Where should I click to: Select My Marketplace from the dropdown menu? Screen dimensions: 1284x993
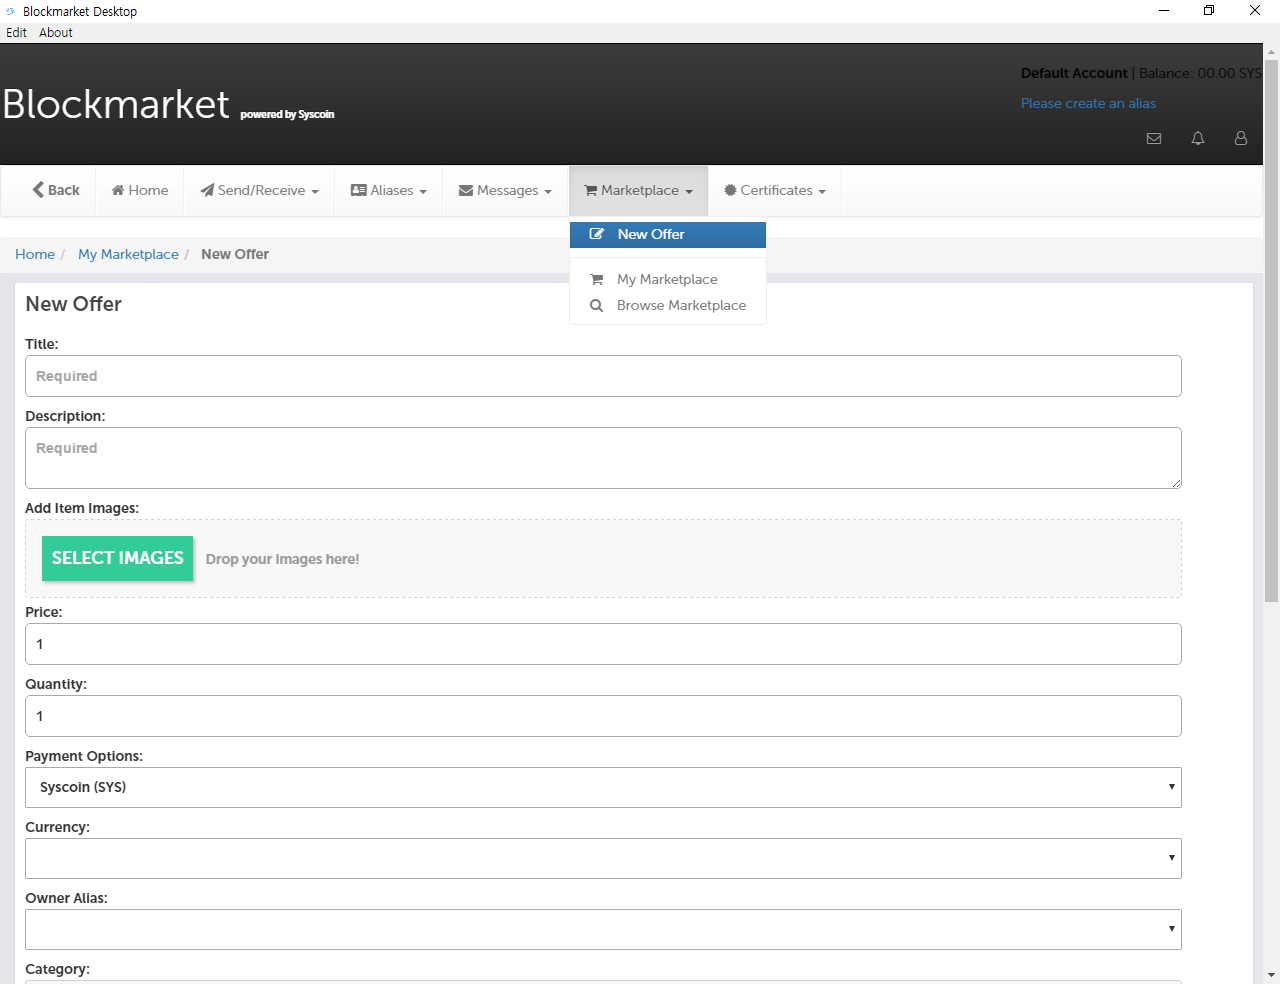668,279
